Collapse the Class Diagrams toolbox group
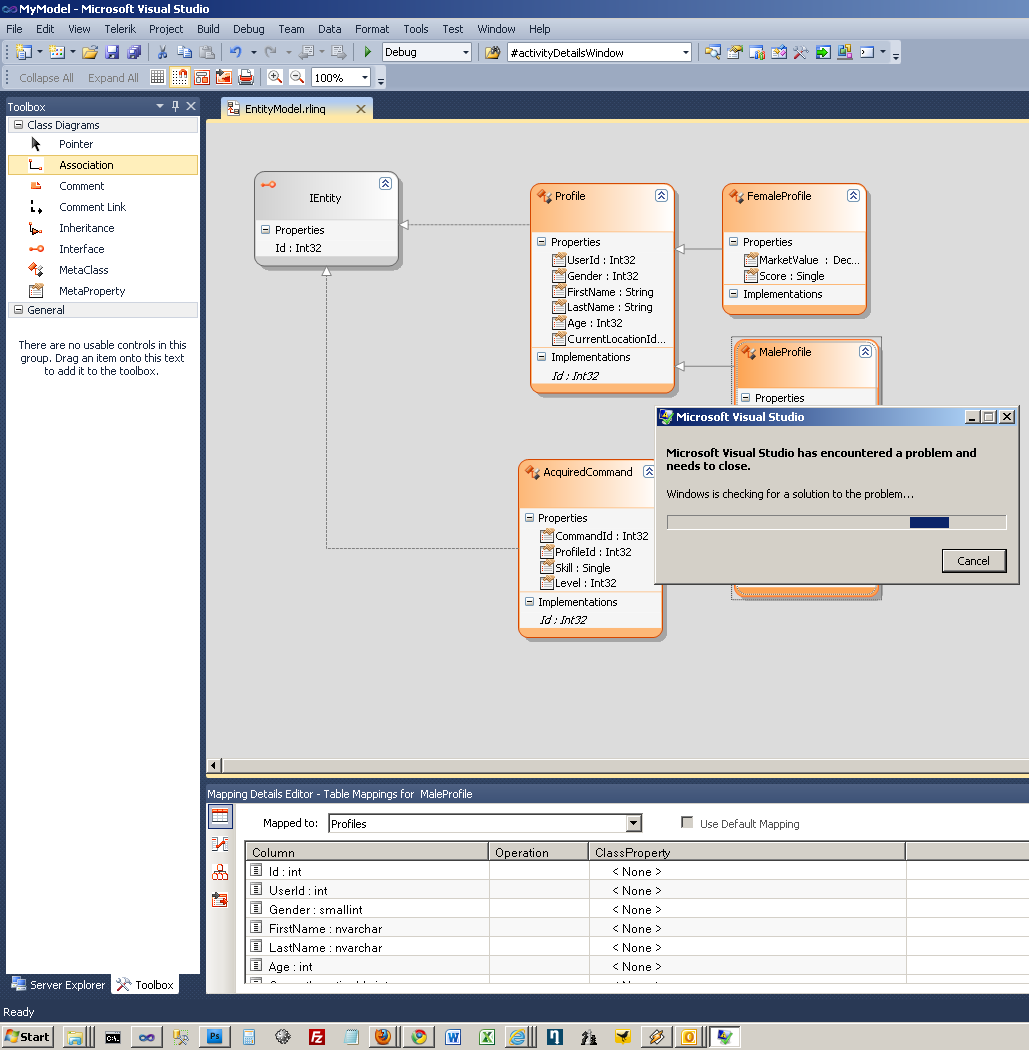 pyautogui.click(x=18, y=125)
